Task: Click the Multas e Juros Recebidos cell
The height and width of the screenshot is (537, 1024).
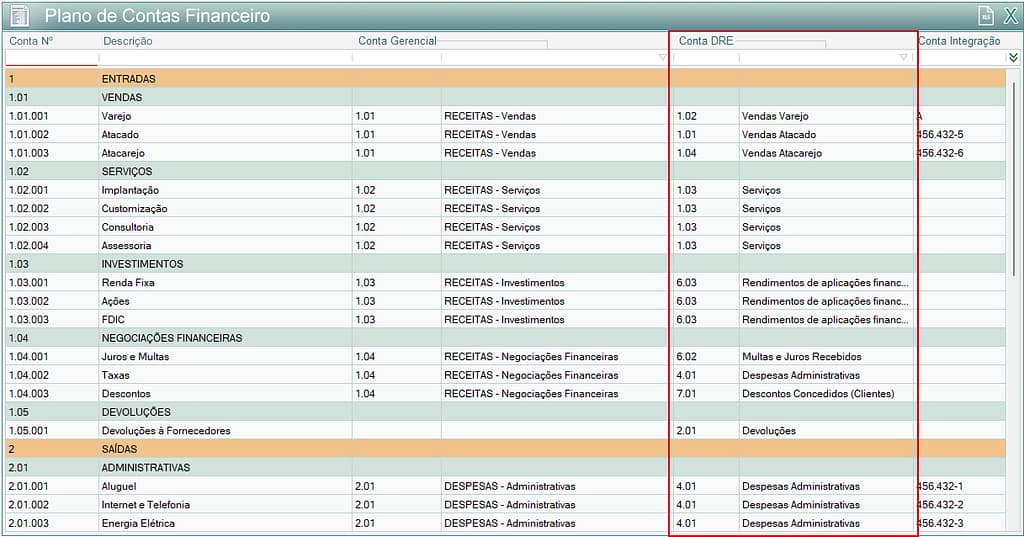Action: tap(825, 357)
